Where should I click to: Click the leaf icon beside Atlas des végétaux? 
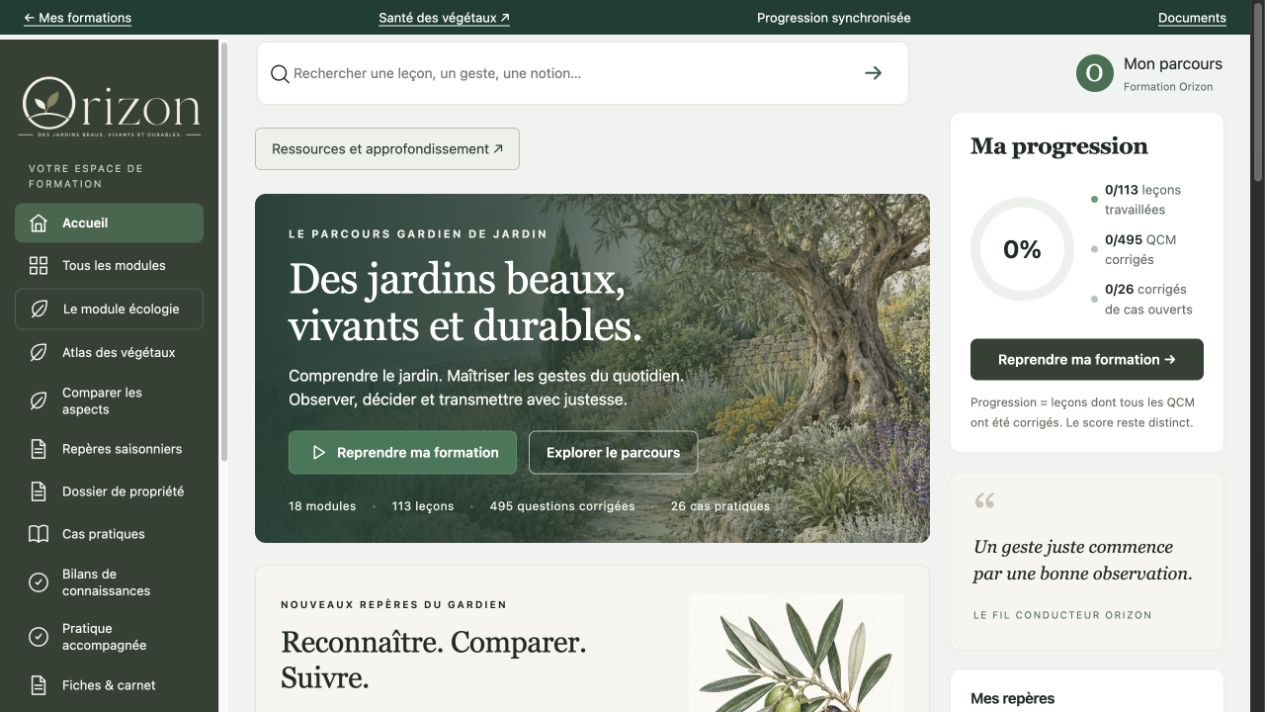[38, 352]
